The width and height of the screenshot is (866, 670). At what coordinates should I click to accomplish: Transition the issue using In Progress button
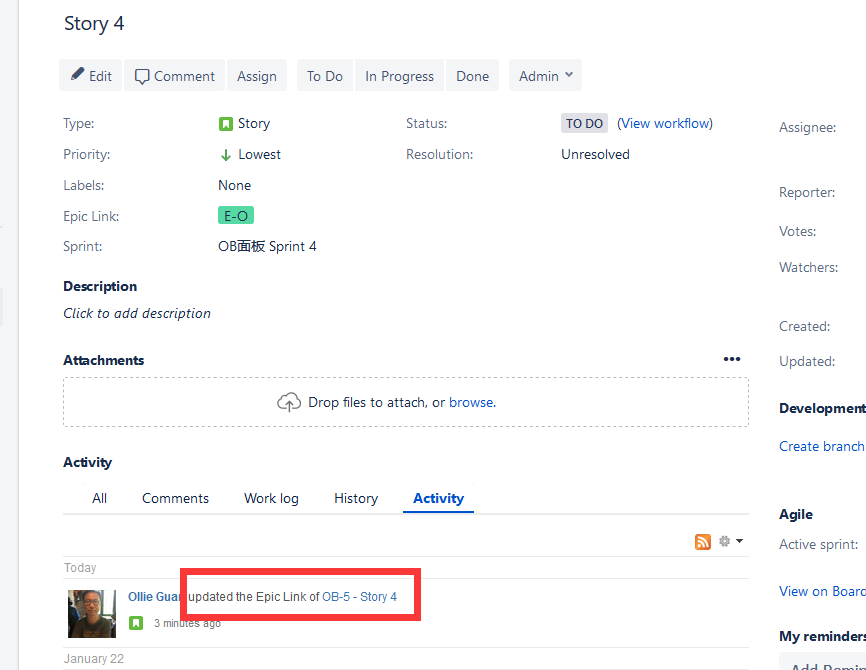399,75
